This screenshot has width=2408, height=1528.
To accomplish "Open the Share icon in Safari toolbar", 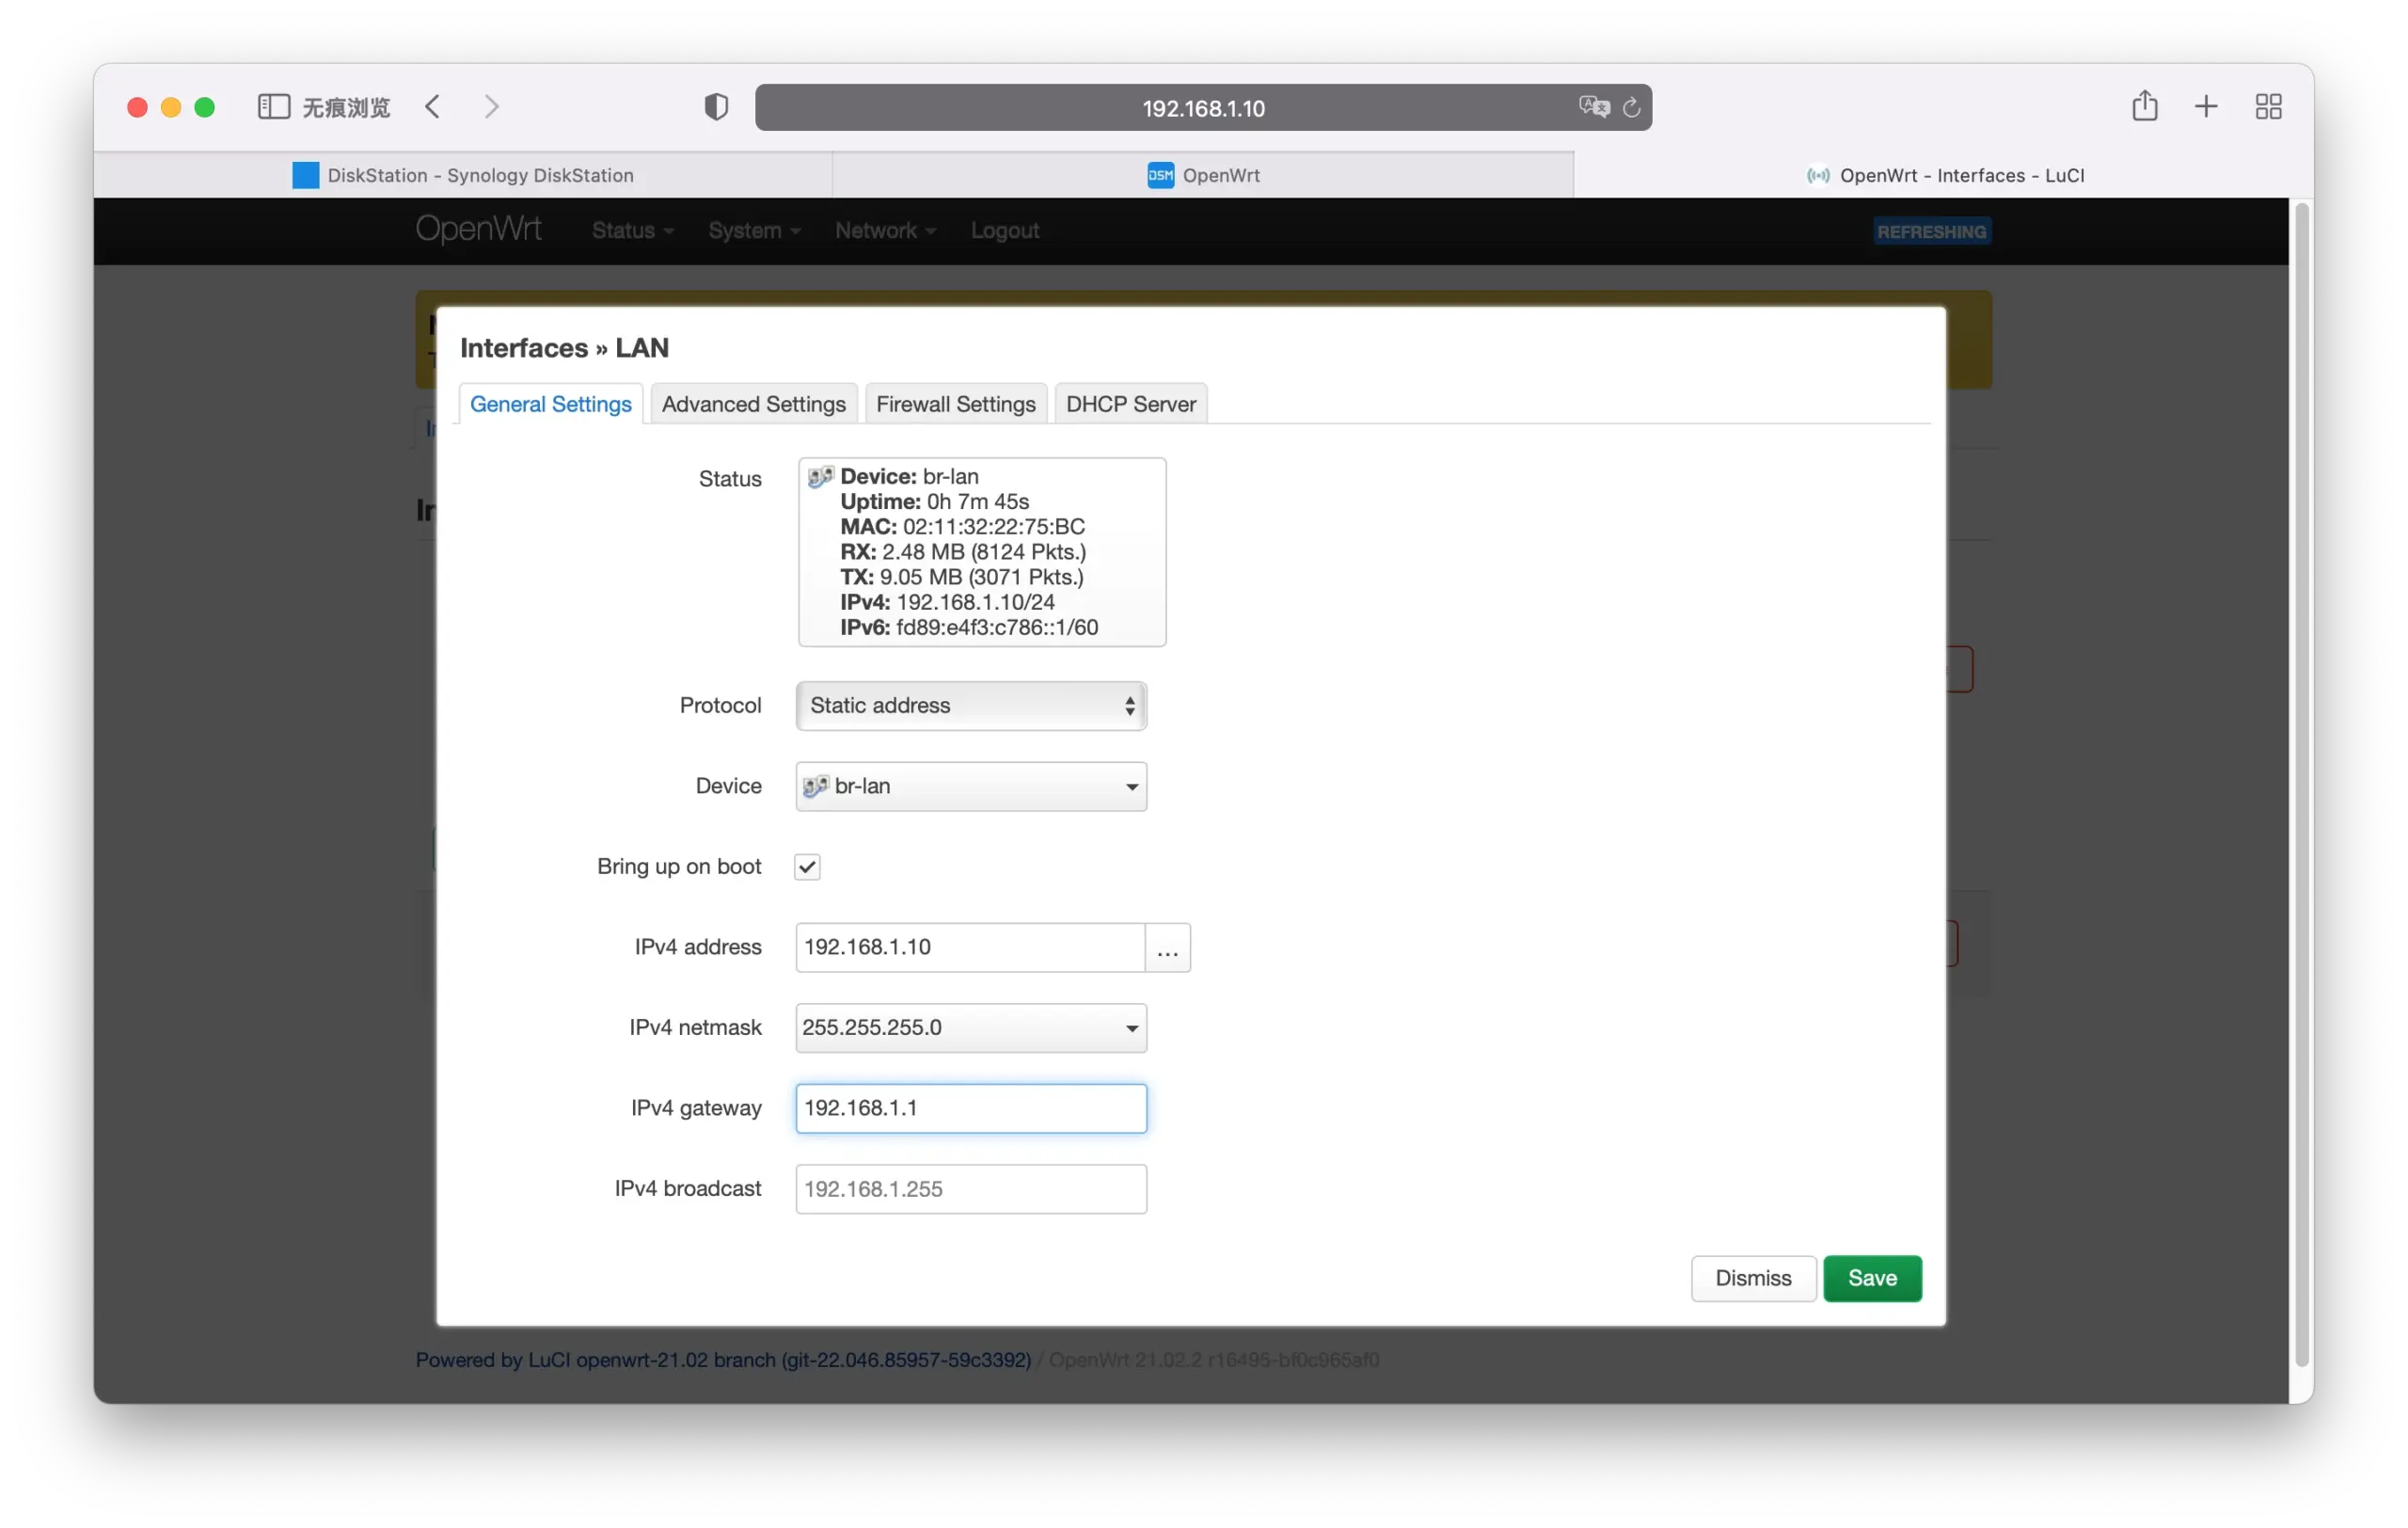I will click(2144, 105).
